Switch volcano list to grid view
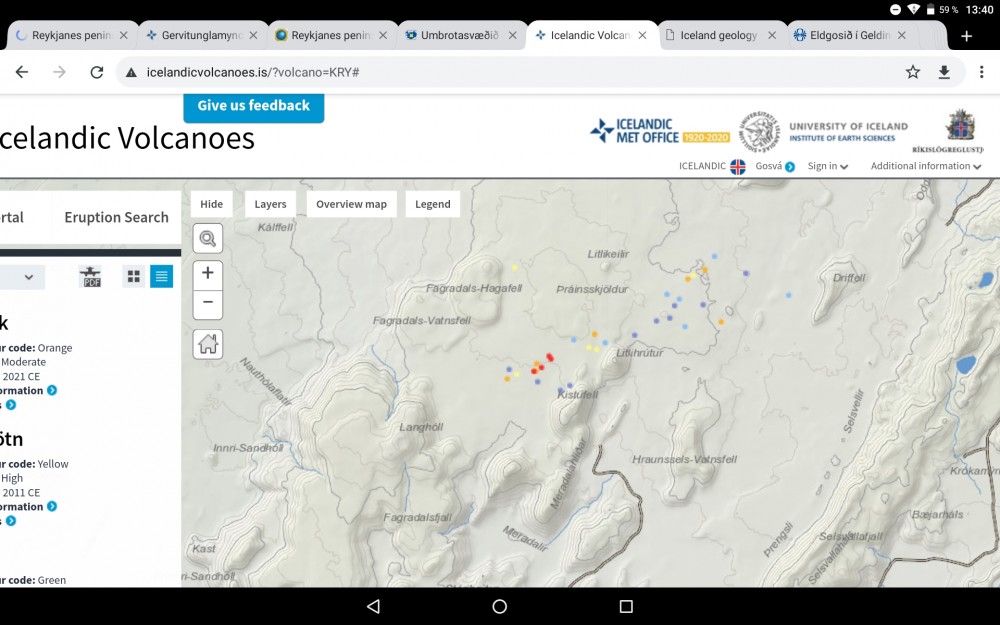The height and width of the screenshot is (625, 1000). 134,277
